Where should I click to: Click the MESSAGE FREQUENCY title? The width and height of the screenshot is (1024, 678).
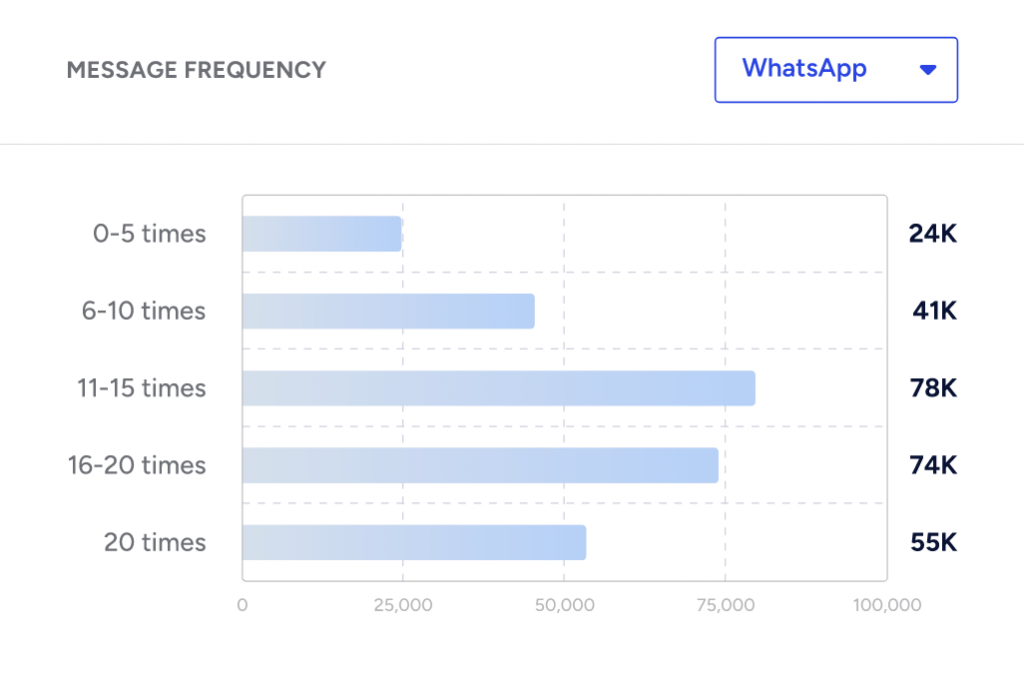pos(196,70)
